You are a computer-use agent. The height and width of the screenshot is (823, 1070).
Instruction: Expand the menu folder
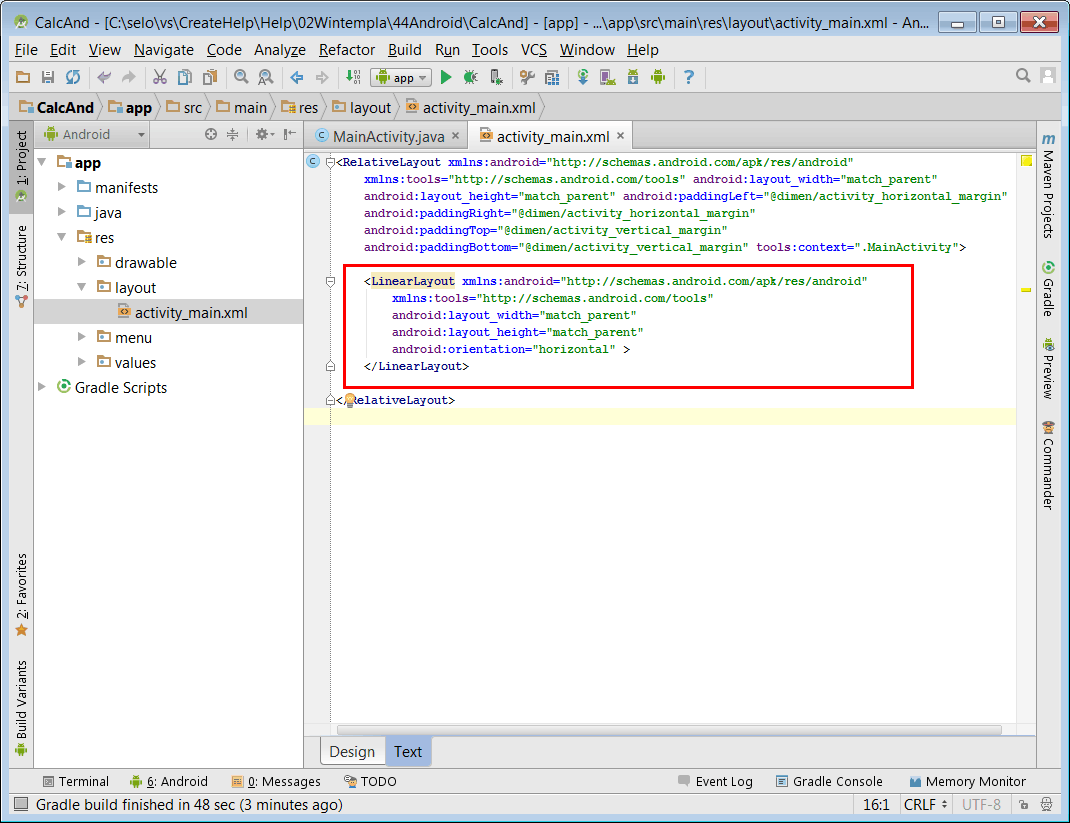tap(82, 336)
